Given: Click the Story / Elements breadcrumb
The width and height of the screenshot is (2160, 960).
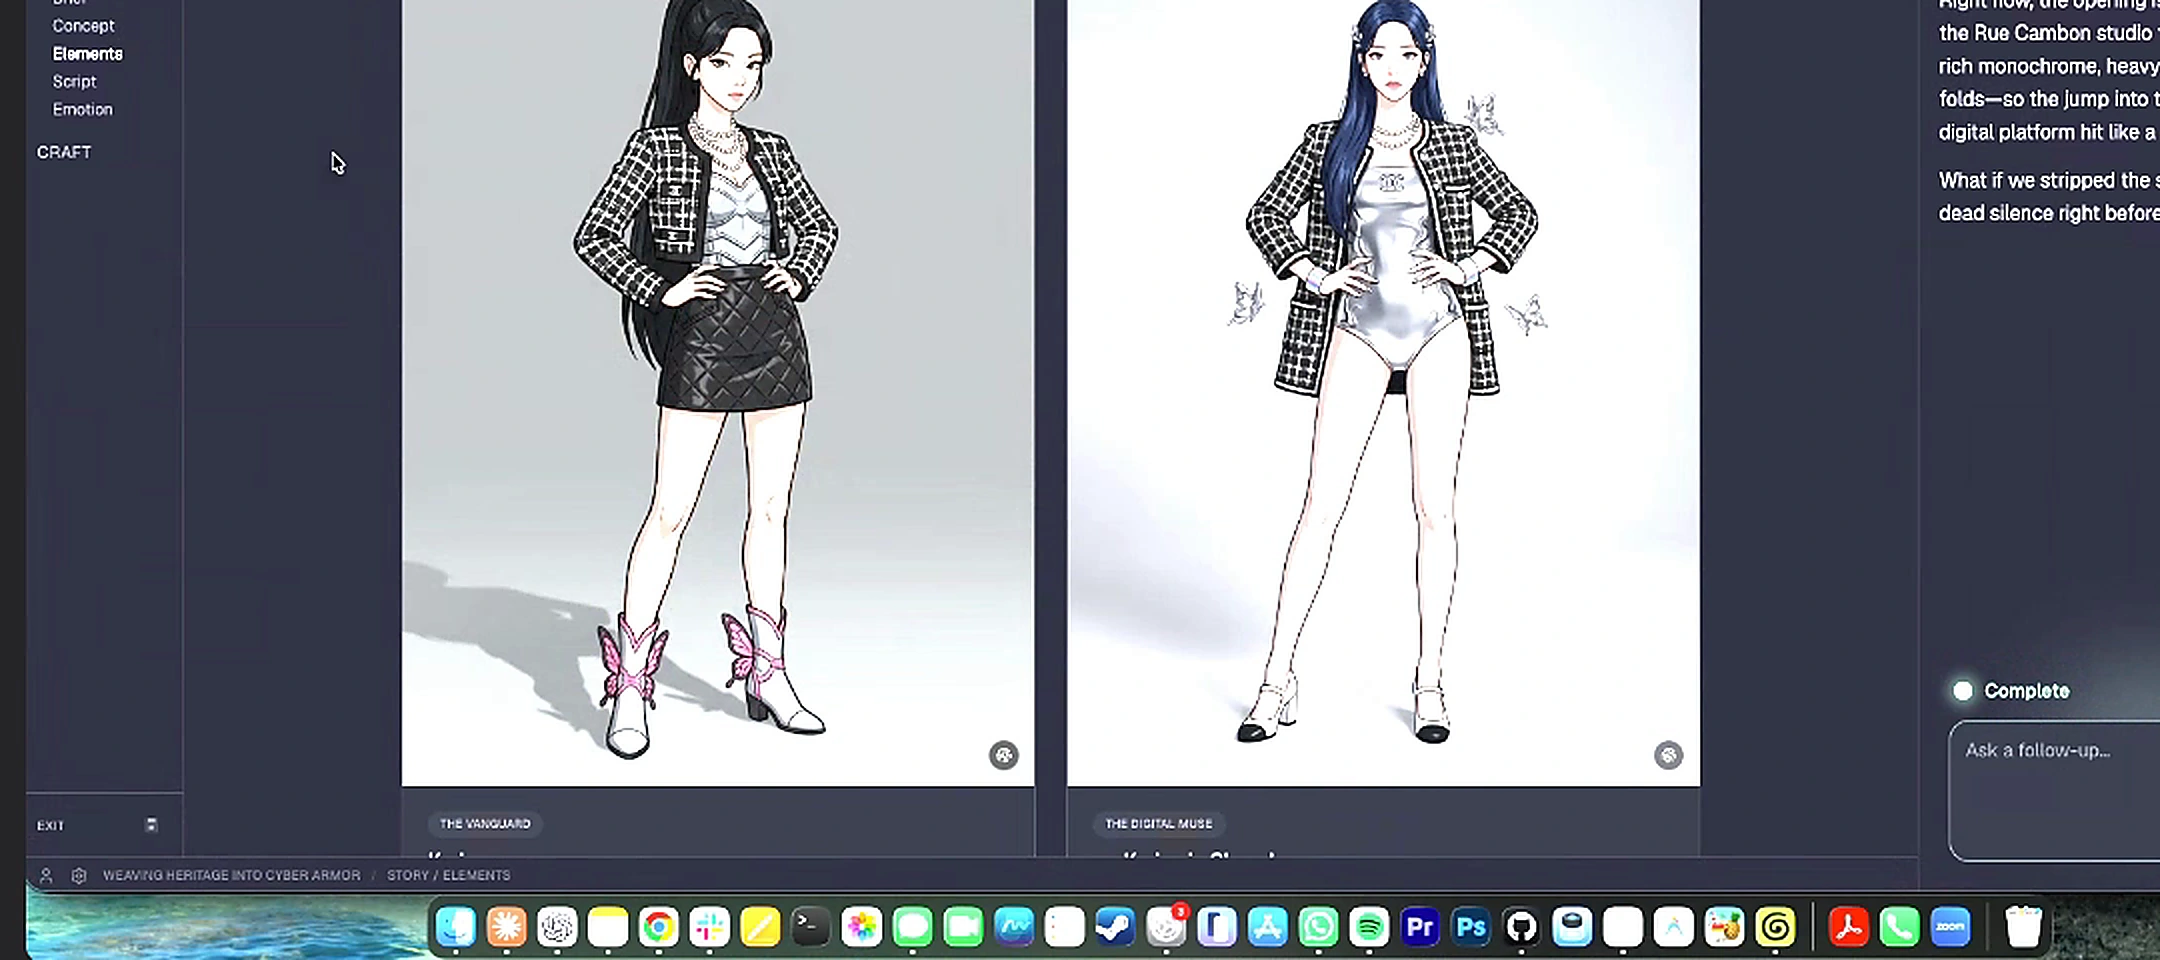Looking at the screenshot, I should (x=448, y=875).
